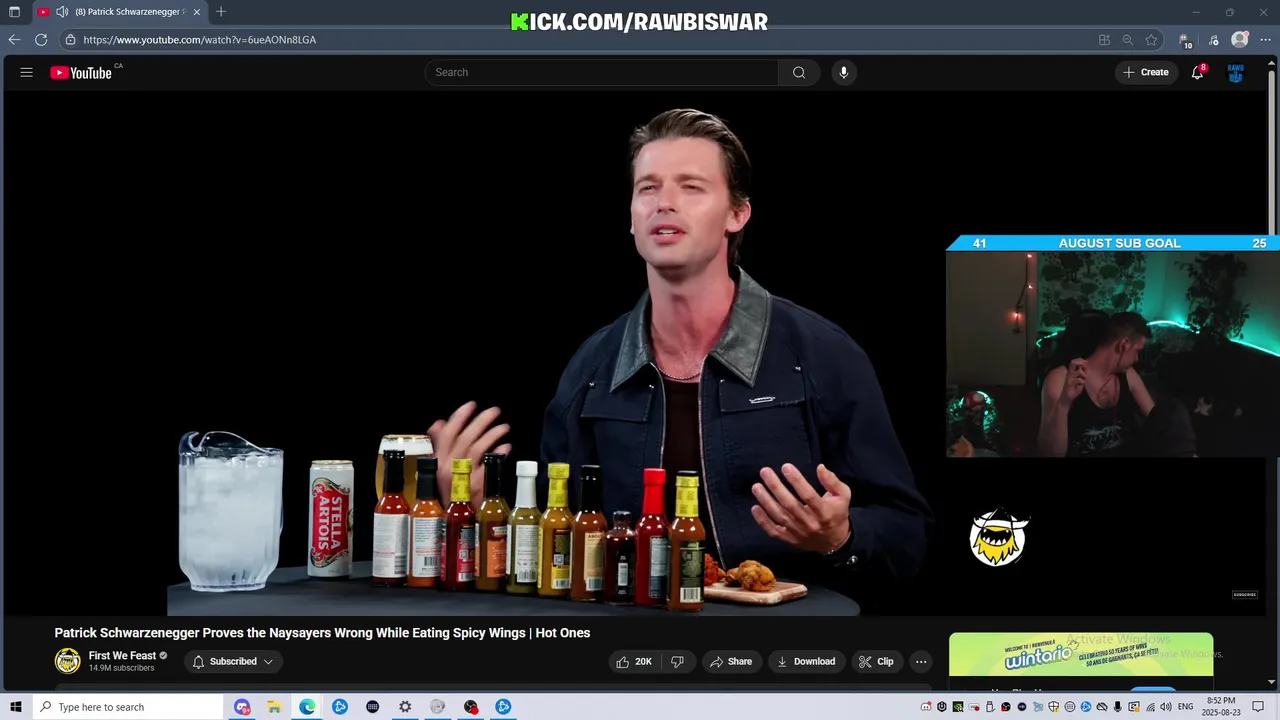Open the YouTube account avatar menu
This screenshot has height=720, width=1280.
[x=1236, y=72]
